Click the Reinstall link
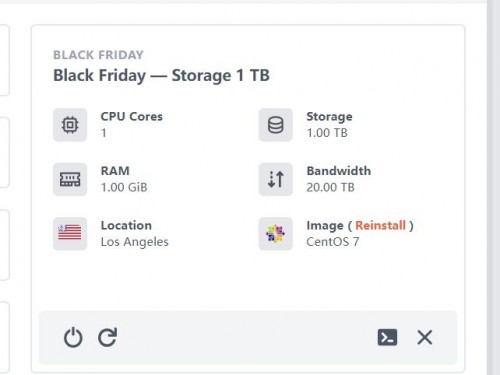Viewport: 500px width, 375px height. click(x=380, y=225)
